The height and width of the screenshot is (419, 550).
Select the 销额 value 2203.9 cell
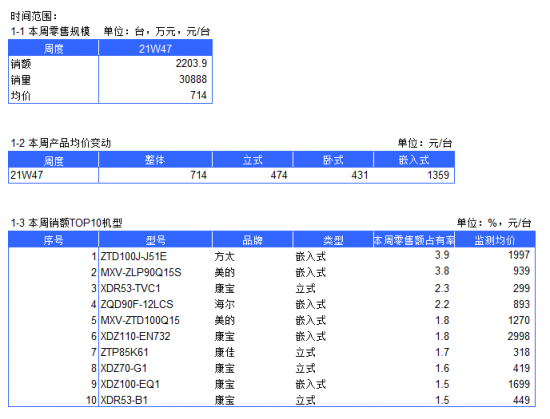tap(155, 64)
